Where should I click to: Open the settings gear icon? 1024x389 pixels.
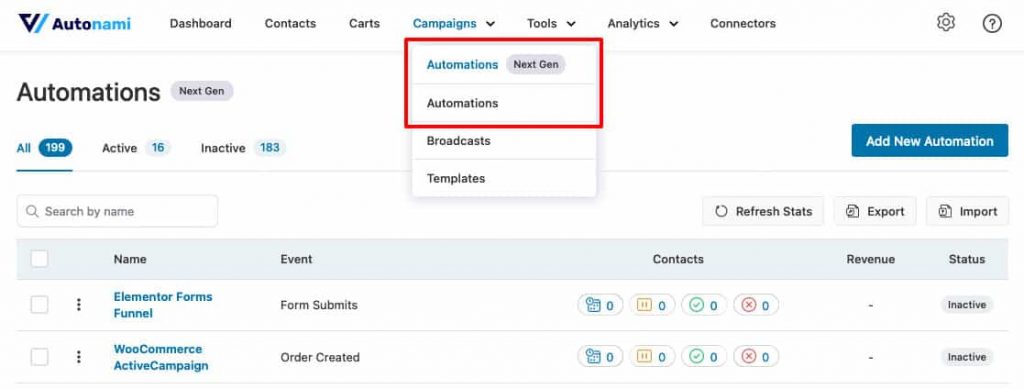[x=945, y=23]
